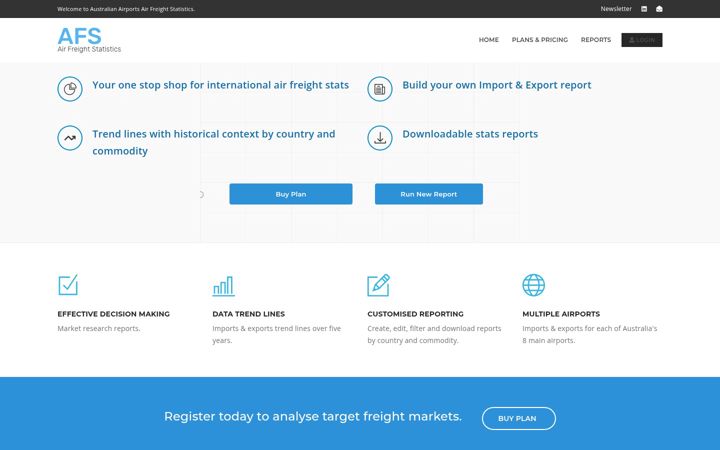720x450 pixels.
Task: Click the outlined BUY PLAN button in banner
Action: click(x=518, y=418)
